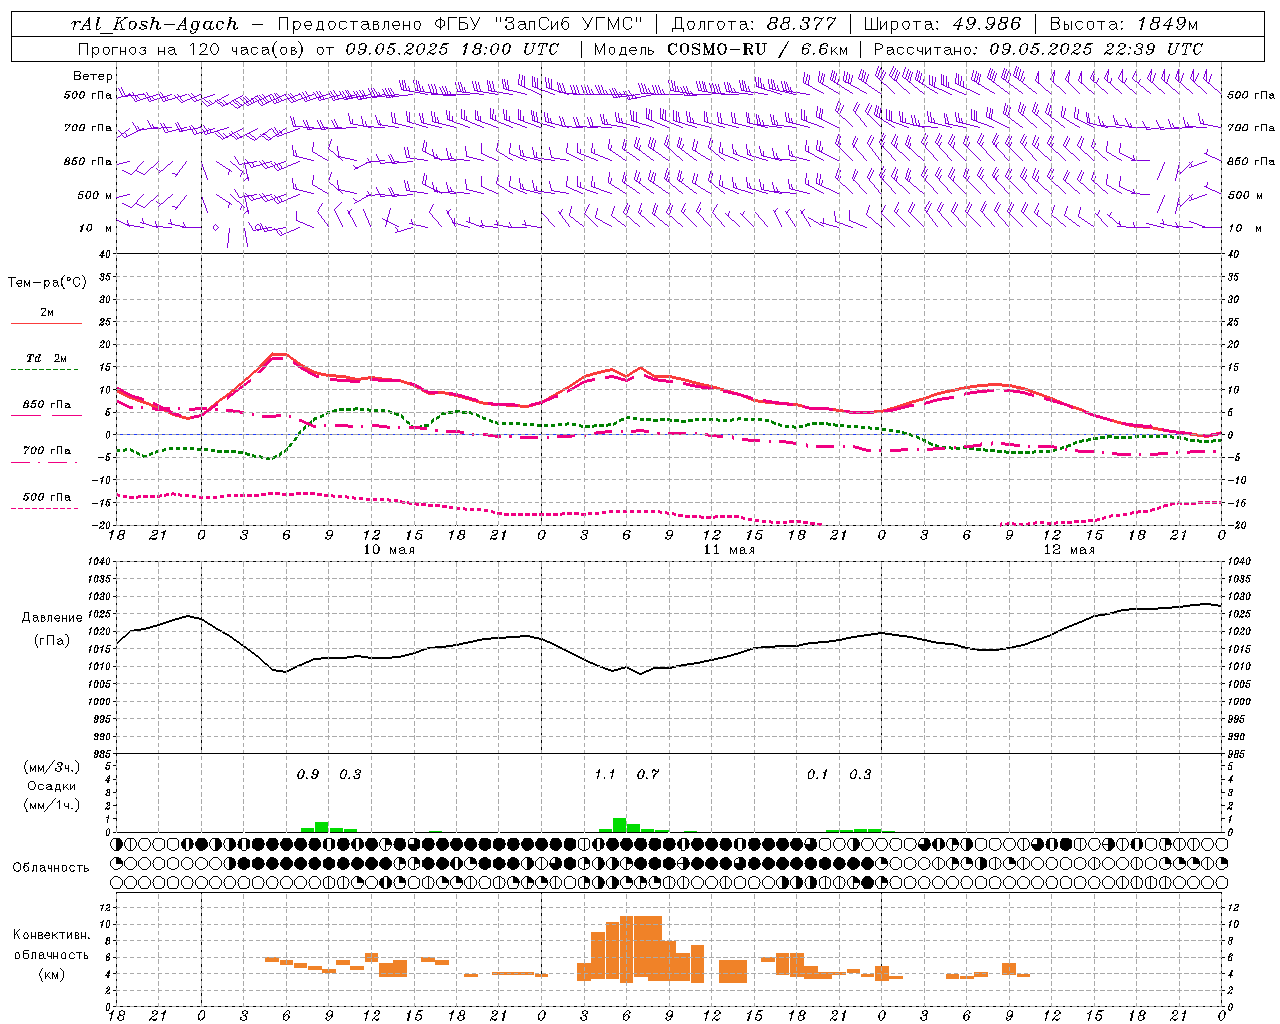This screenshot has height=1024, width=1280.
Task: Click calculation time 09.05.2025 22:39 UTC
Action: [x=1095, y=49]
